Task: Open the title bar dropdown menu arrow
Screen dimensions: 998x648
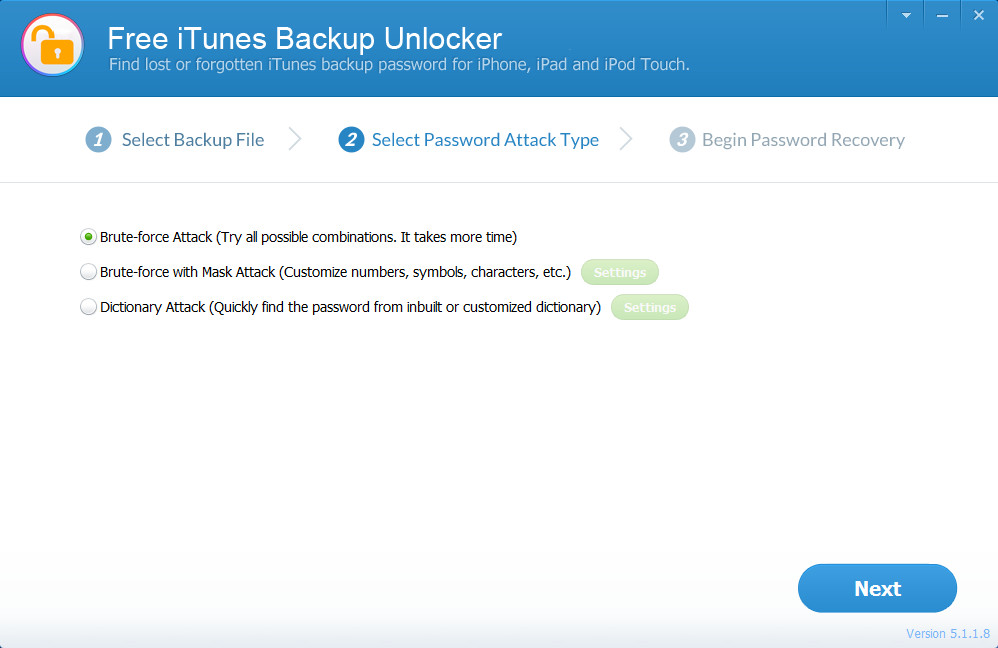Action: (906, 16)
